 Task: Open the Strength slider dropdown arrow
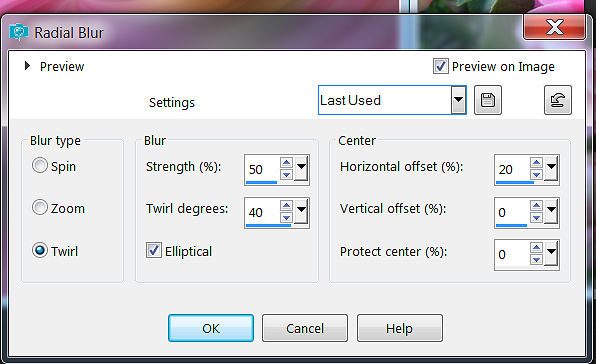coord(301,168)
